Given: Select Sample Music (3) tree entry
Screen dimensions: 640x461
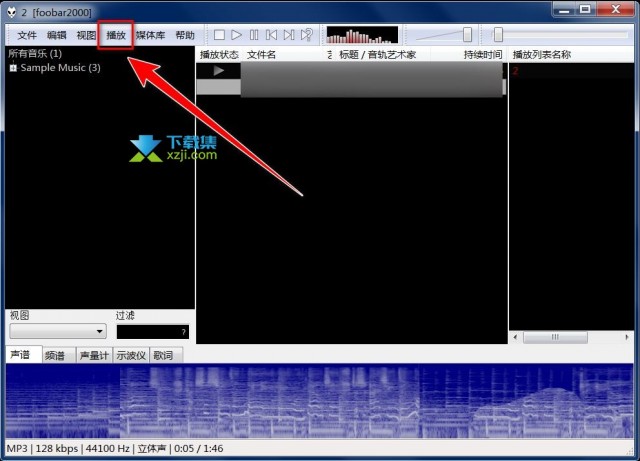Looking at the screenshot, I should pos(60,68).
